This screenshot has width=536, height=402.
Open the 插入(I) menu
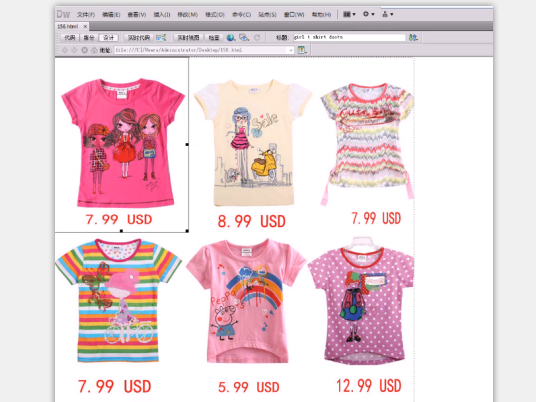pyautogui.click(x=162, y=15)
